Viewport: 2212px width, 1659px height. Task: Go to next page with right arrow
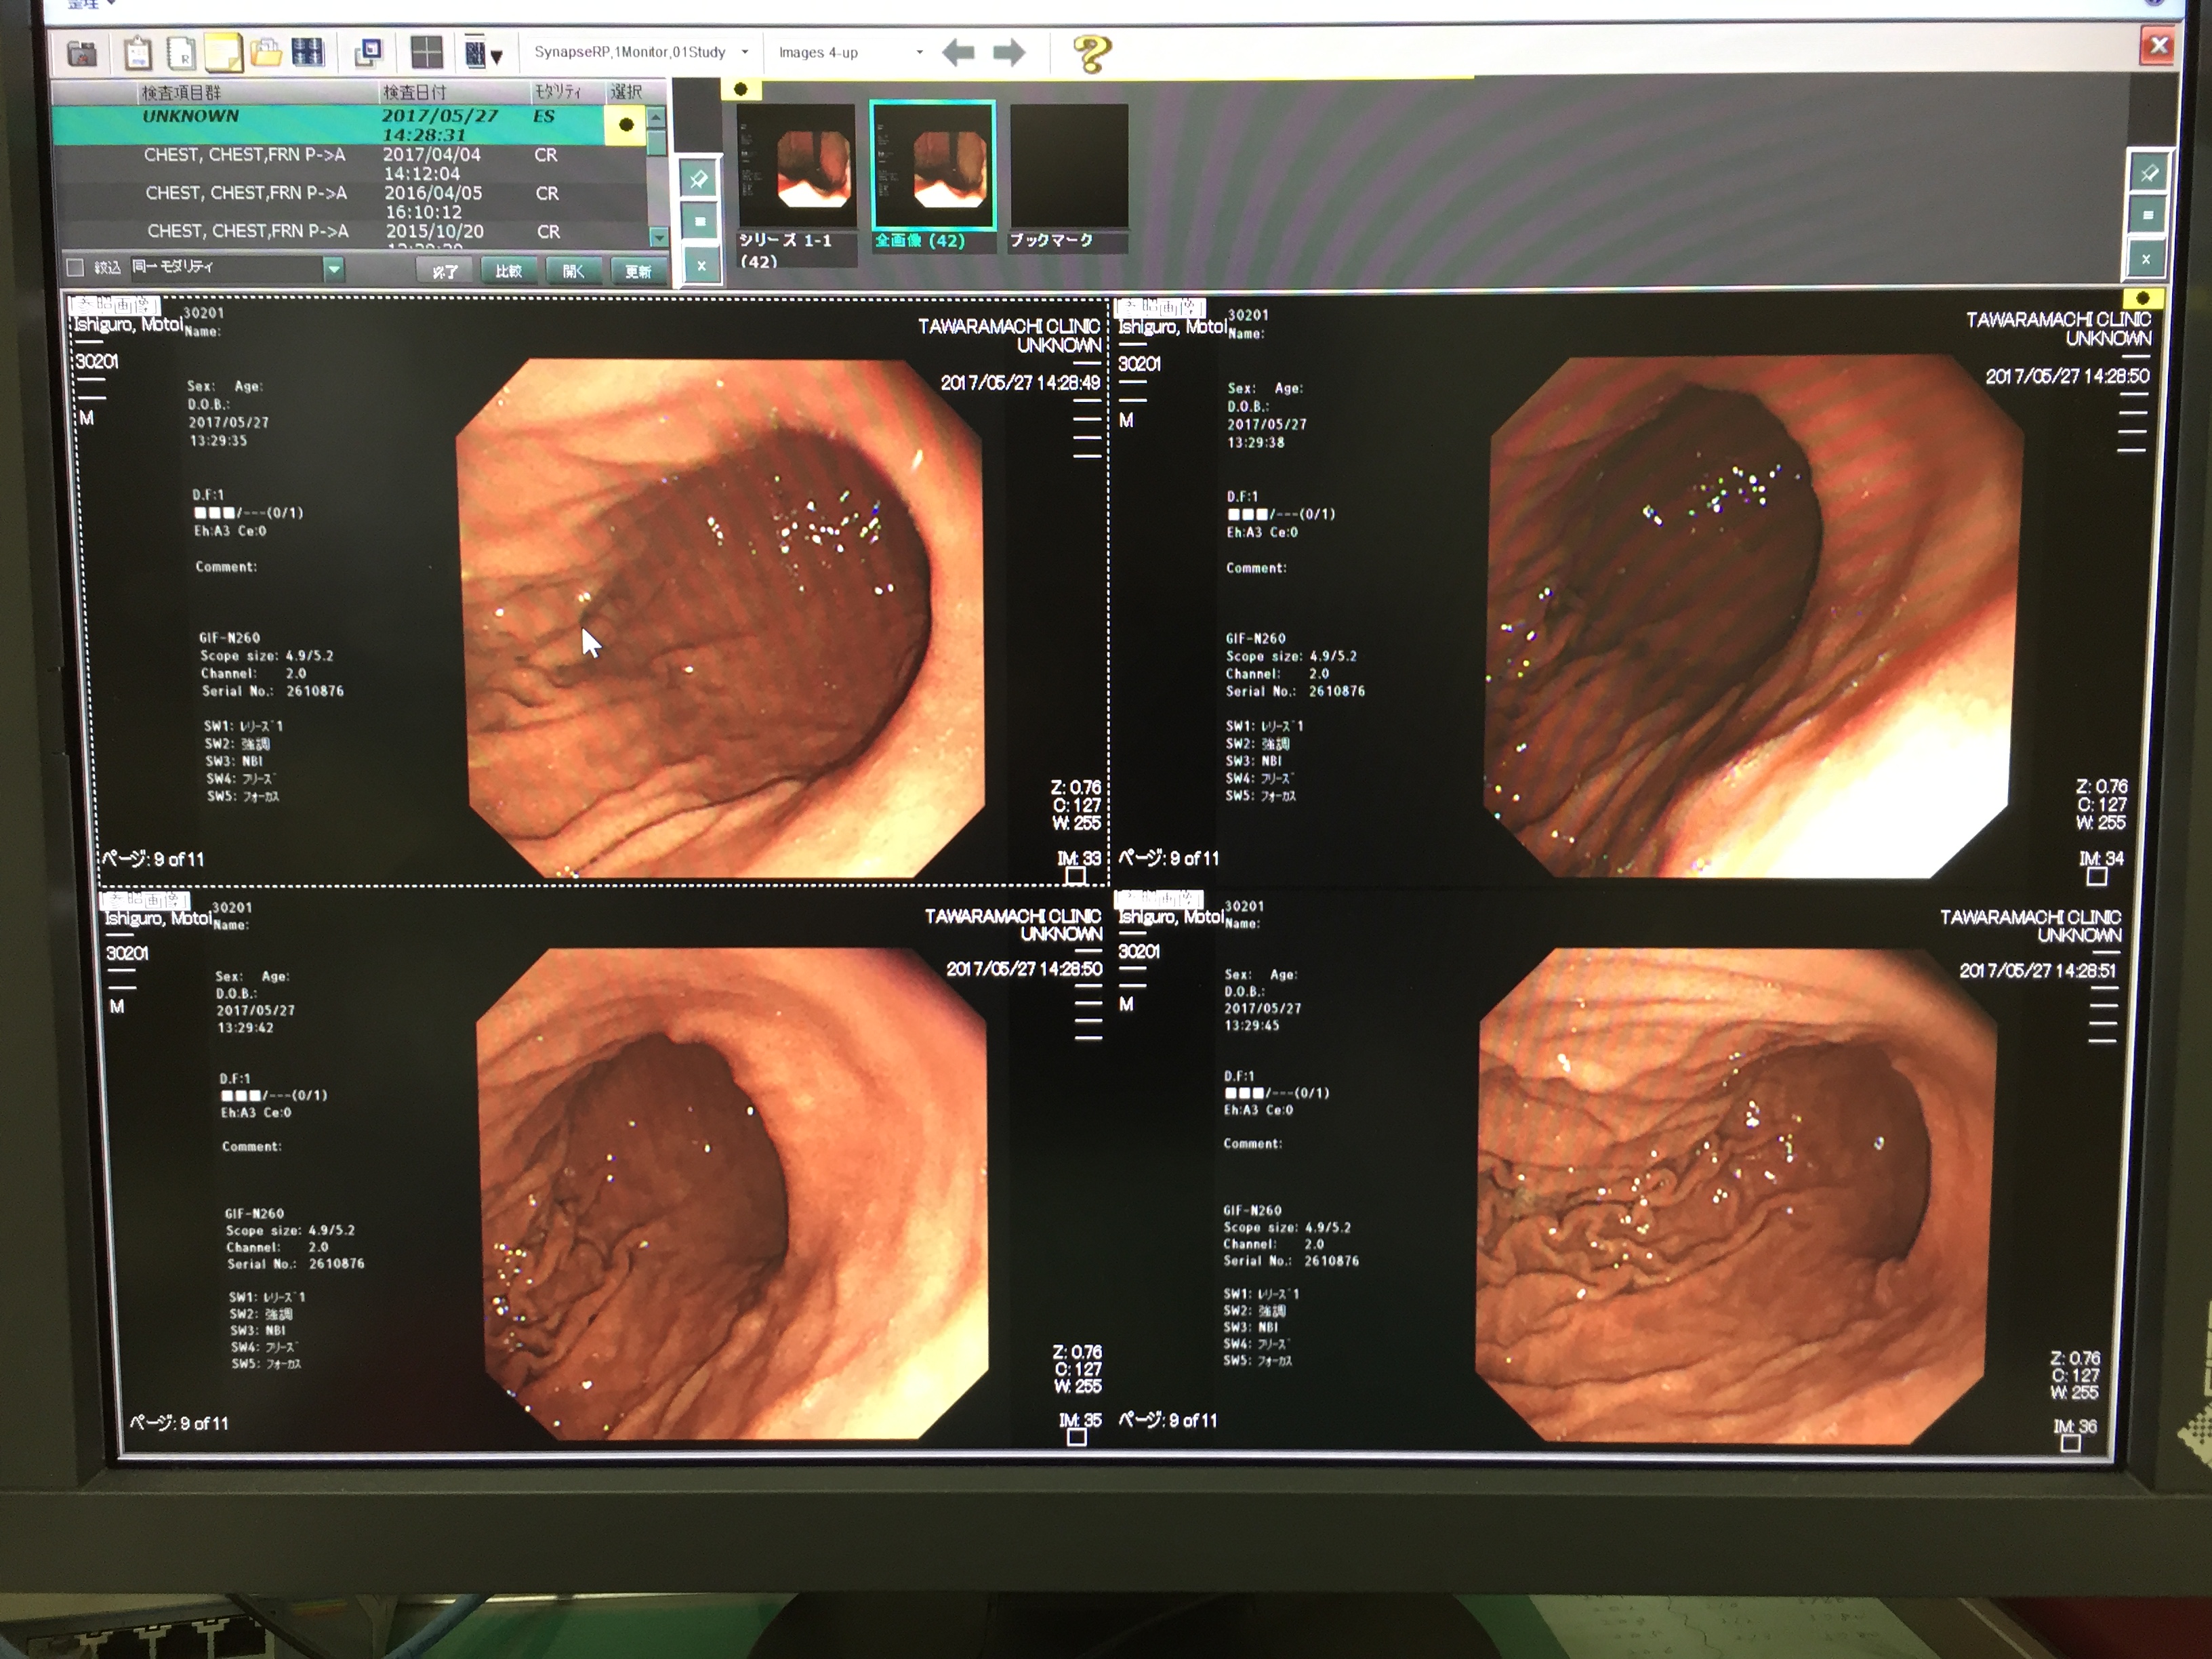point(1008,52)
